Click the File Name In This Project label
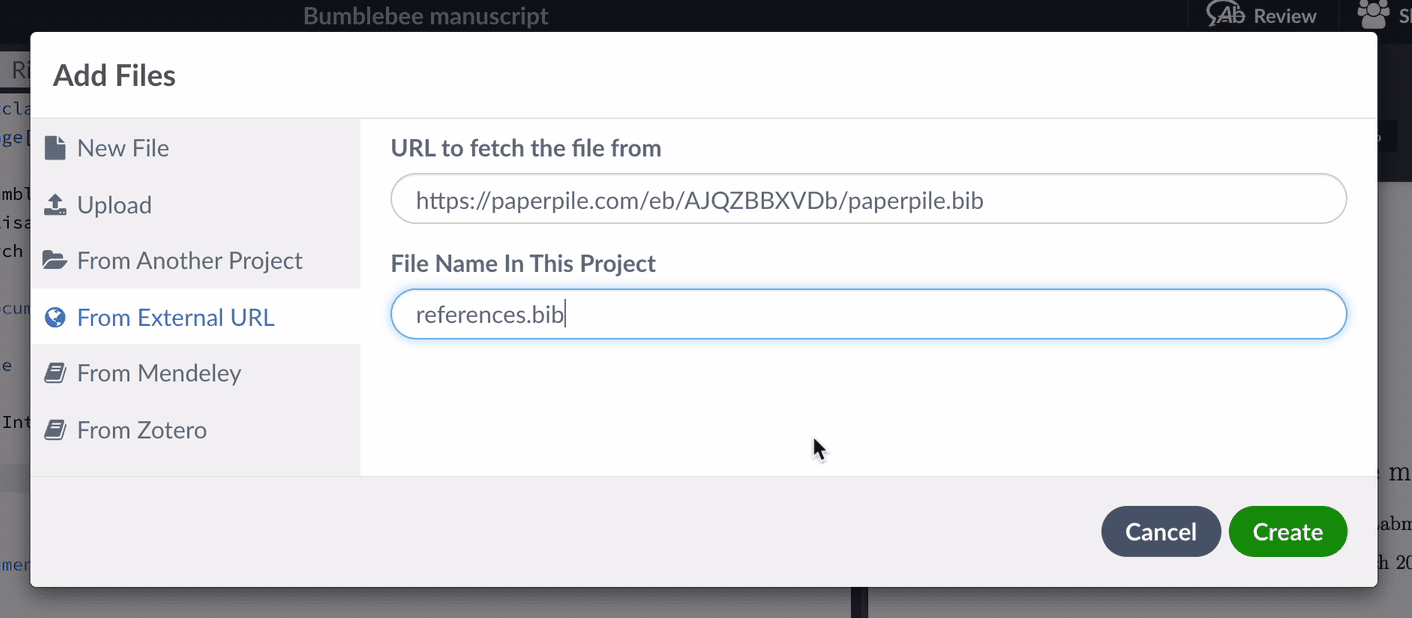 click(x=523, y=264)
